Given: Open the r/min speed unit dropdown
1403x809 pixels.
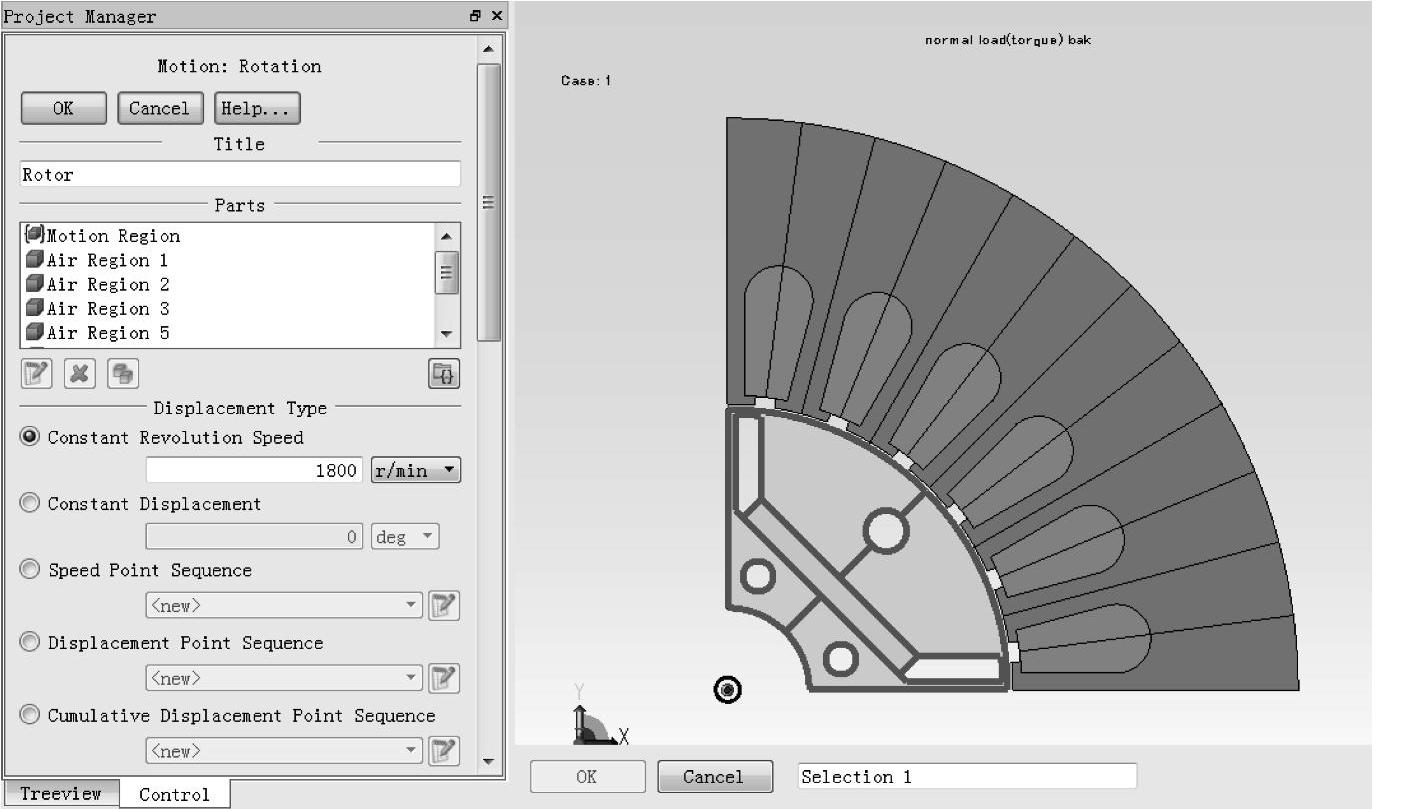Looking at the screenshot, I should pos(415,470).
